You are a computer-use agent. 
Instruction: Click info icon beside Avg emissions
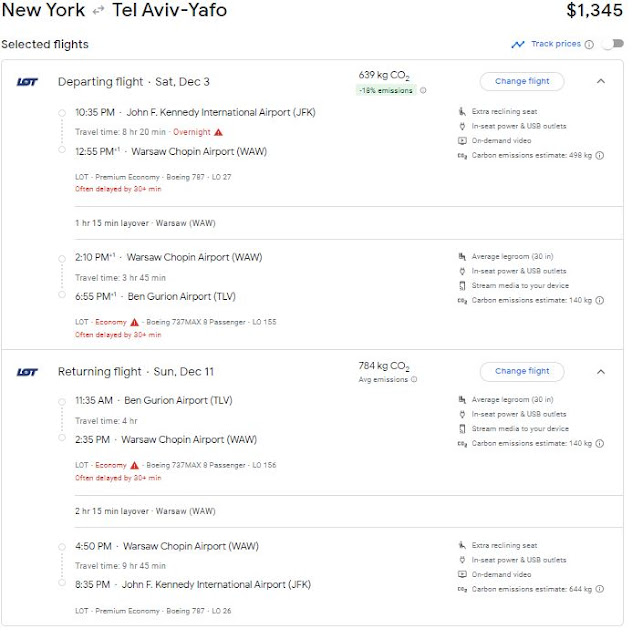click(414, 380)
